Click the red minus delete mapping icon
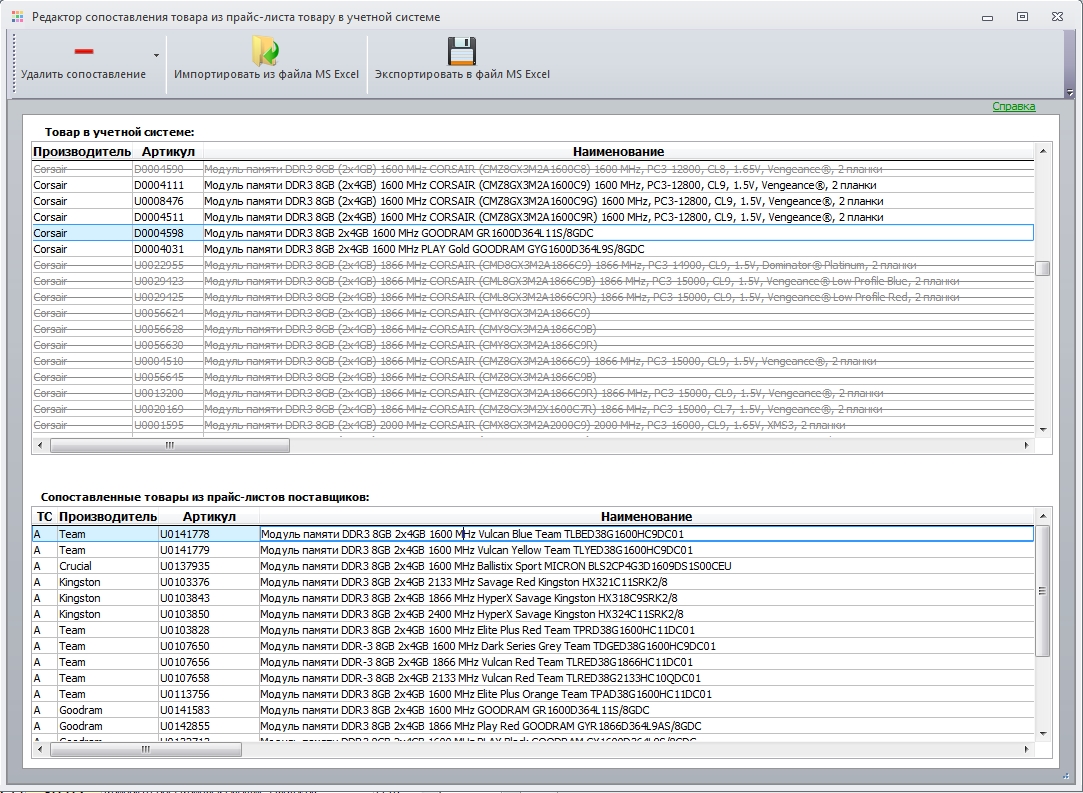This screenshot has height=793, width=1083. tap(84, 51)
